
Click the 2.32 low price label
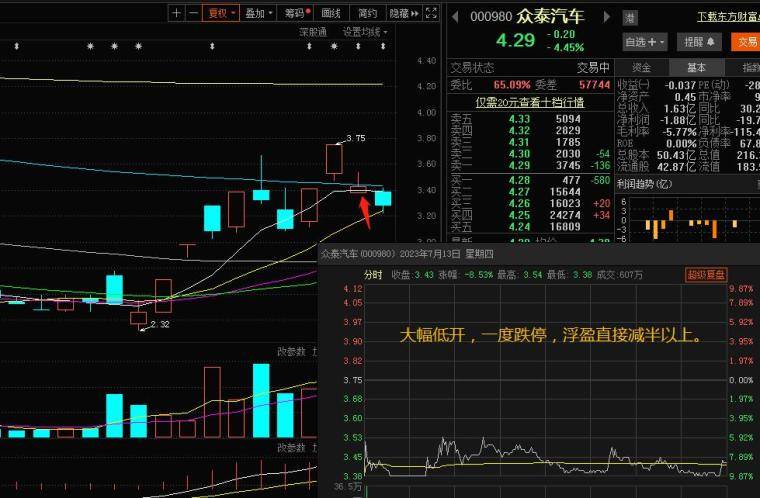pyautogui.click(x=160, y=324)
